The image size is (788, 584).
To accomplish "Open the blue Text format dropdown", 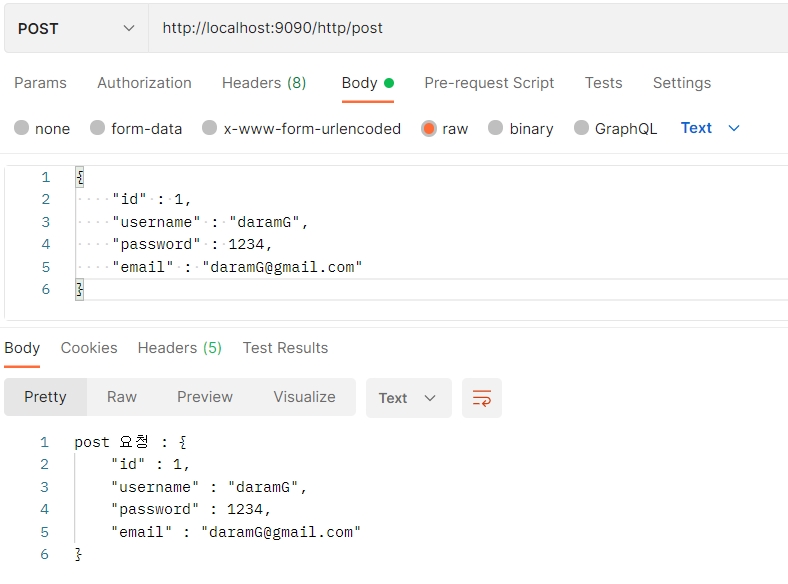I will [x=710, y=128].
